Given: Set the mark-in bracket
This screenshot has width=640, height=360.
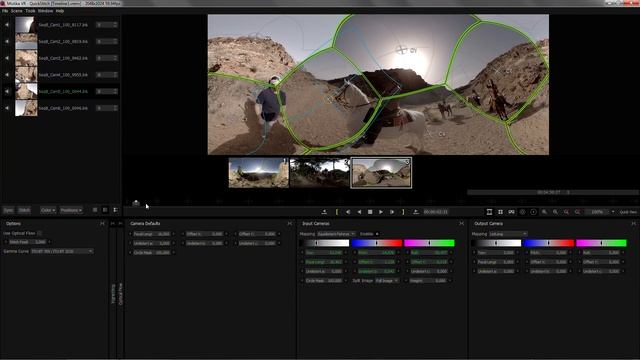Looking at the screenshot, I should pos(337,212).
